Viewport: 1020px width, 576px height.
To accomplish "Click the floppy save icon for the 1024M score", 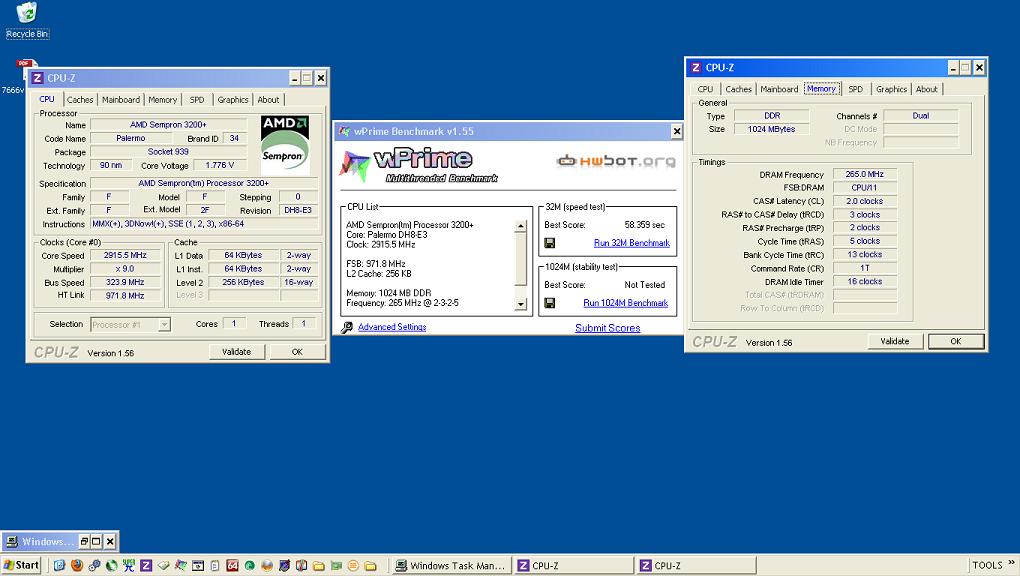I will [x=550, y=303].
